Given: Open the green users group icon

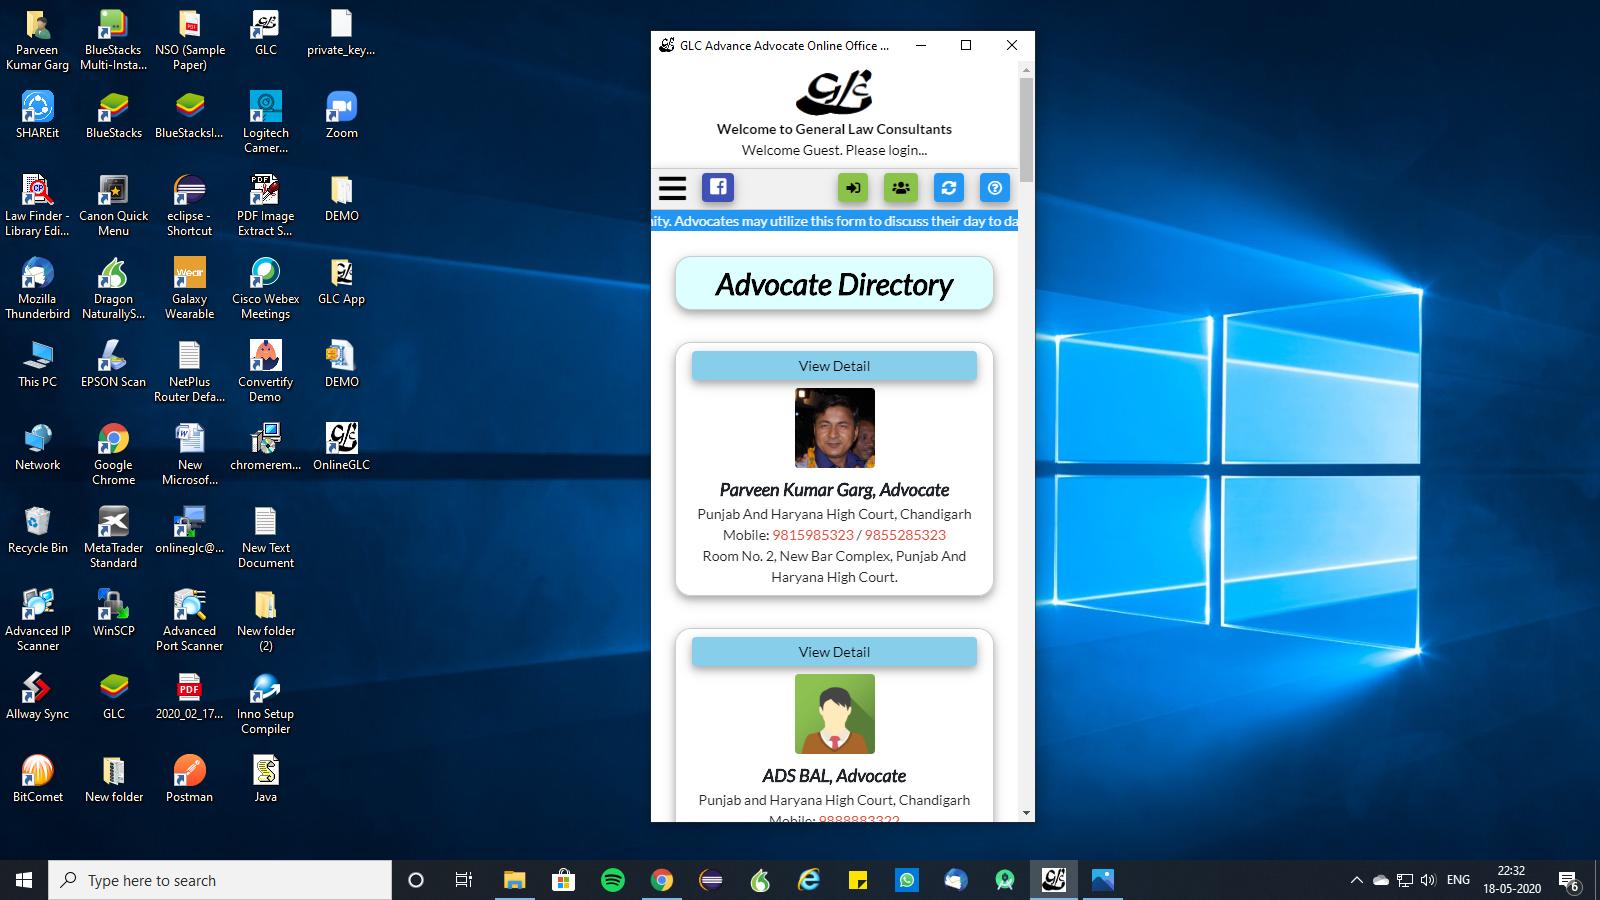Looking at the screenshot, I should tap(901, 187).
